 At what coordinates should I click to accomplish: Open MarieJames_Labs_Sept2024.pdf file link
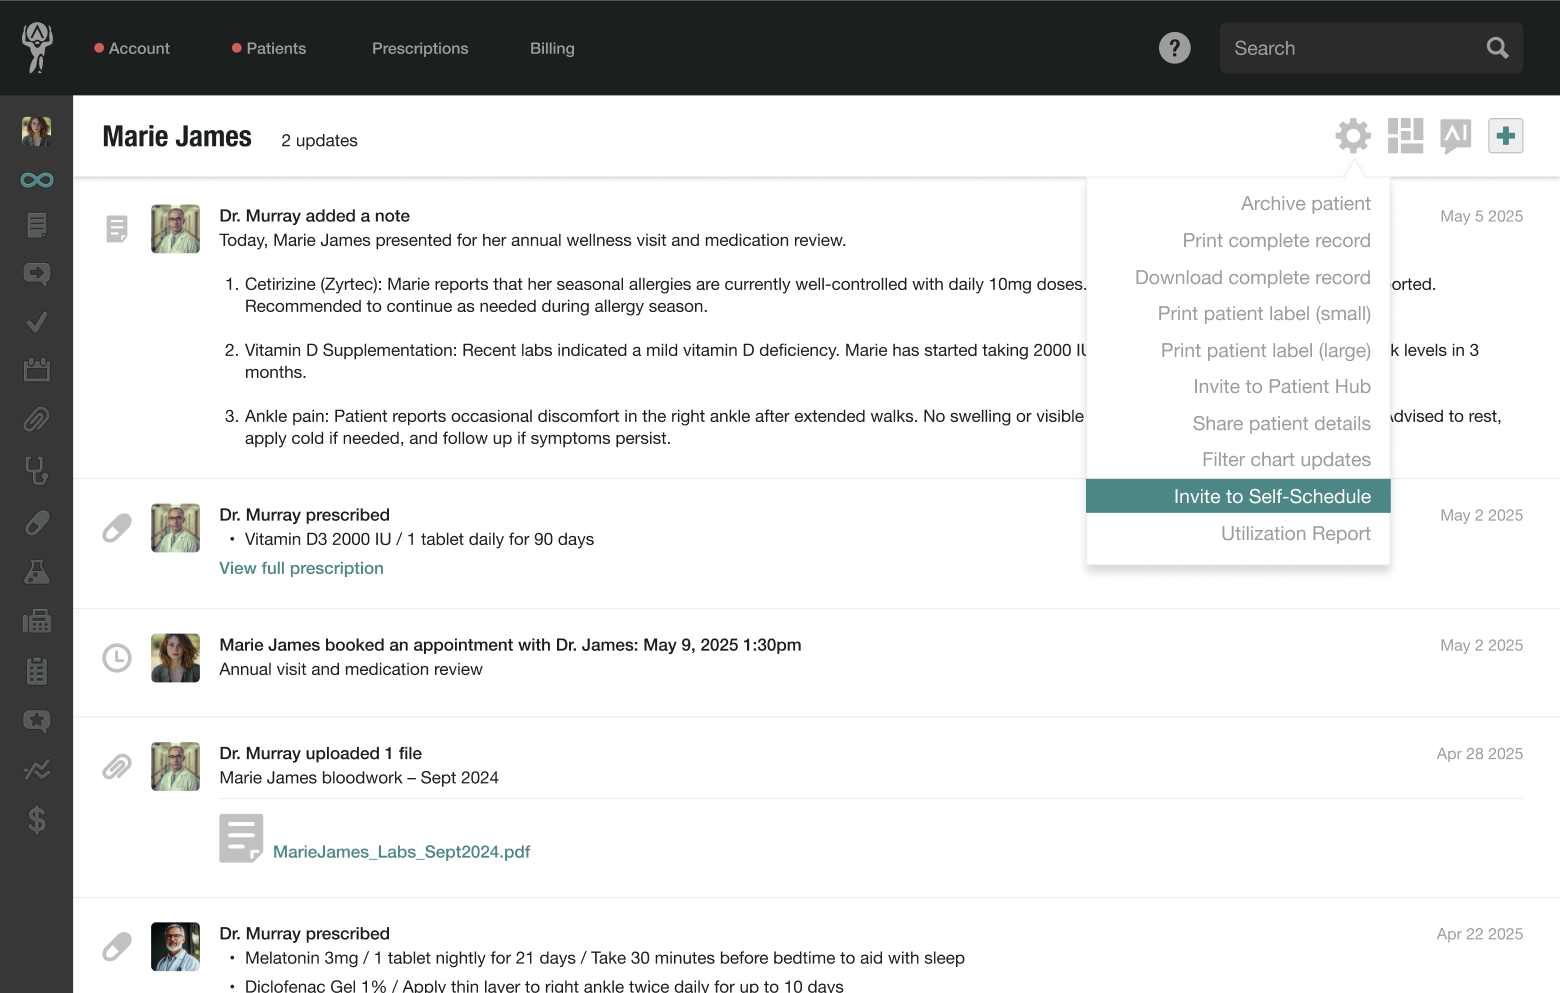401,852
